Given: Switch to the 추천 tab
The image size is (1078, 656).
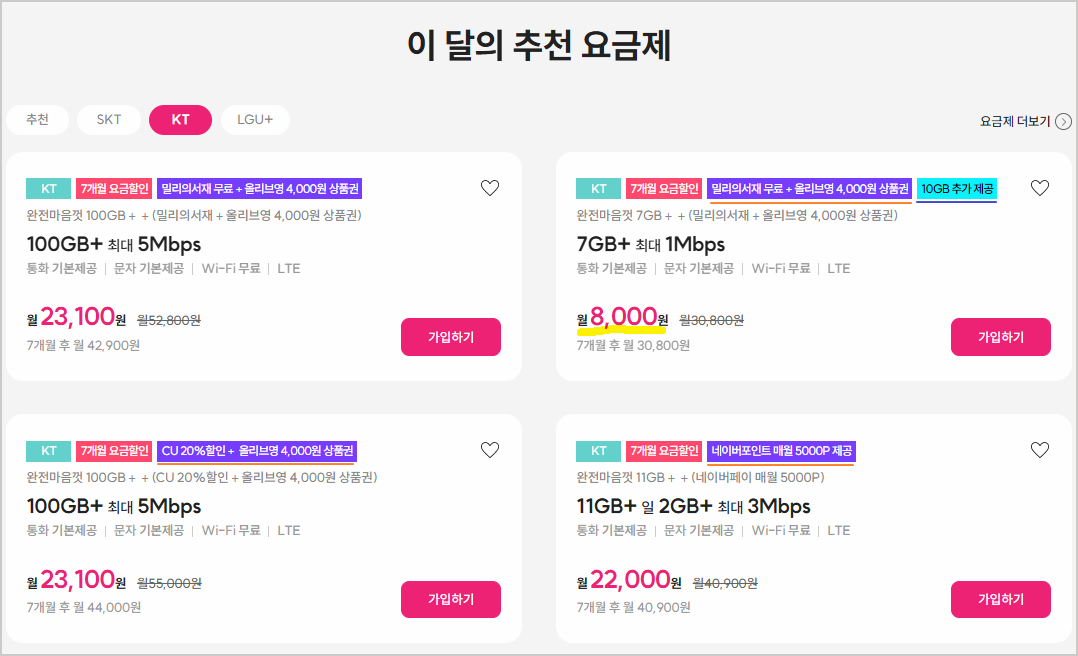Looking at the screenshot, I should pyautogui.click(x=37, y=120).
